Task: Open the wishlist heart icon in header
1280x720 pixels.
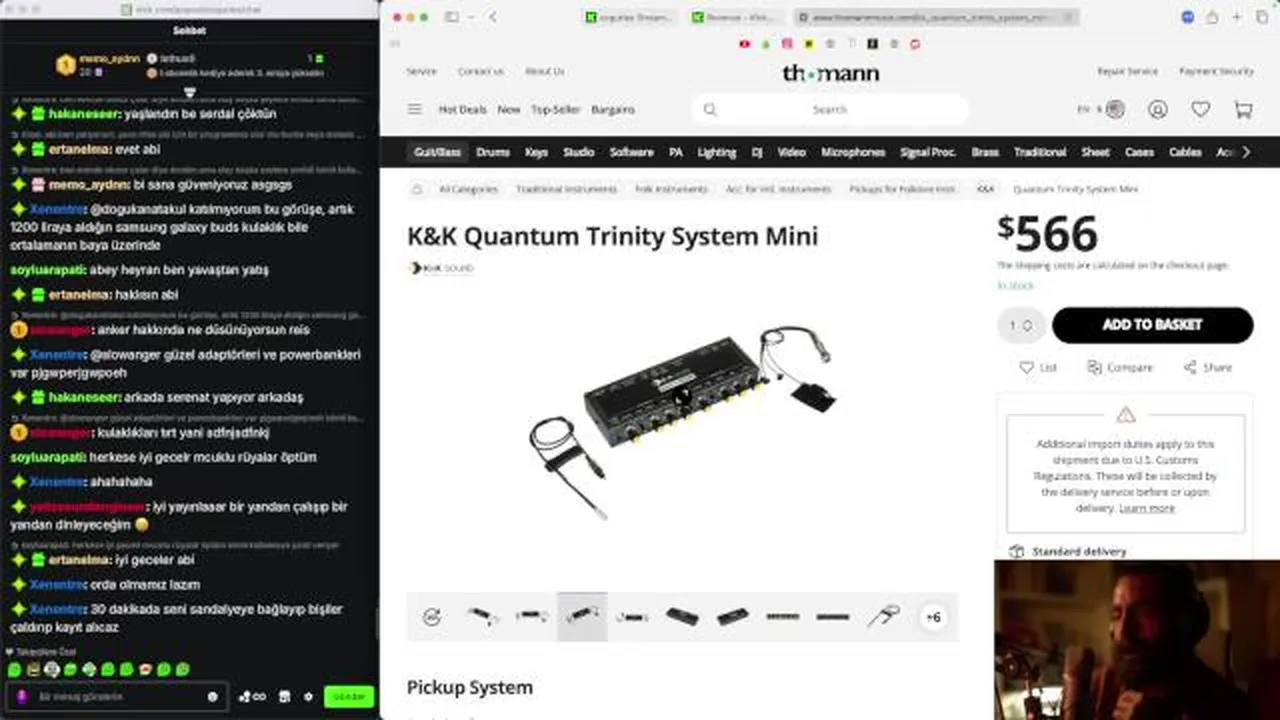Action: (x=1201, y=110)
